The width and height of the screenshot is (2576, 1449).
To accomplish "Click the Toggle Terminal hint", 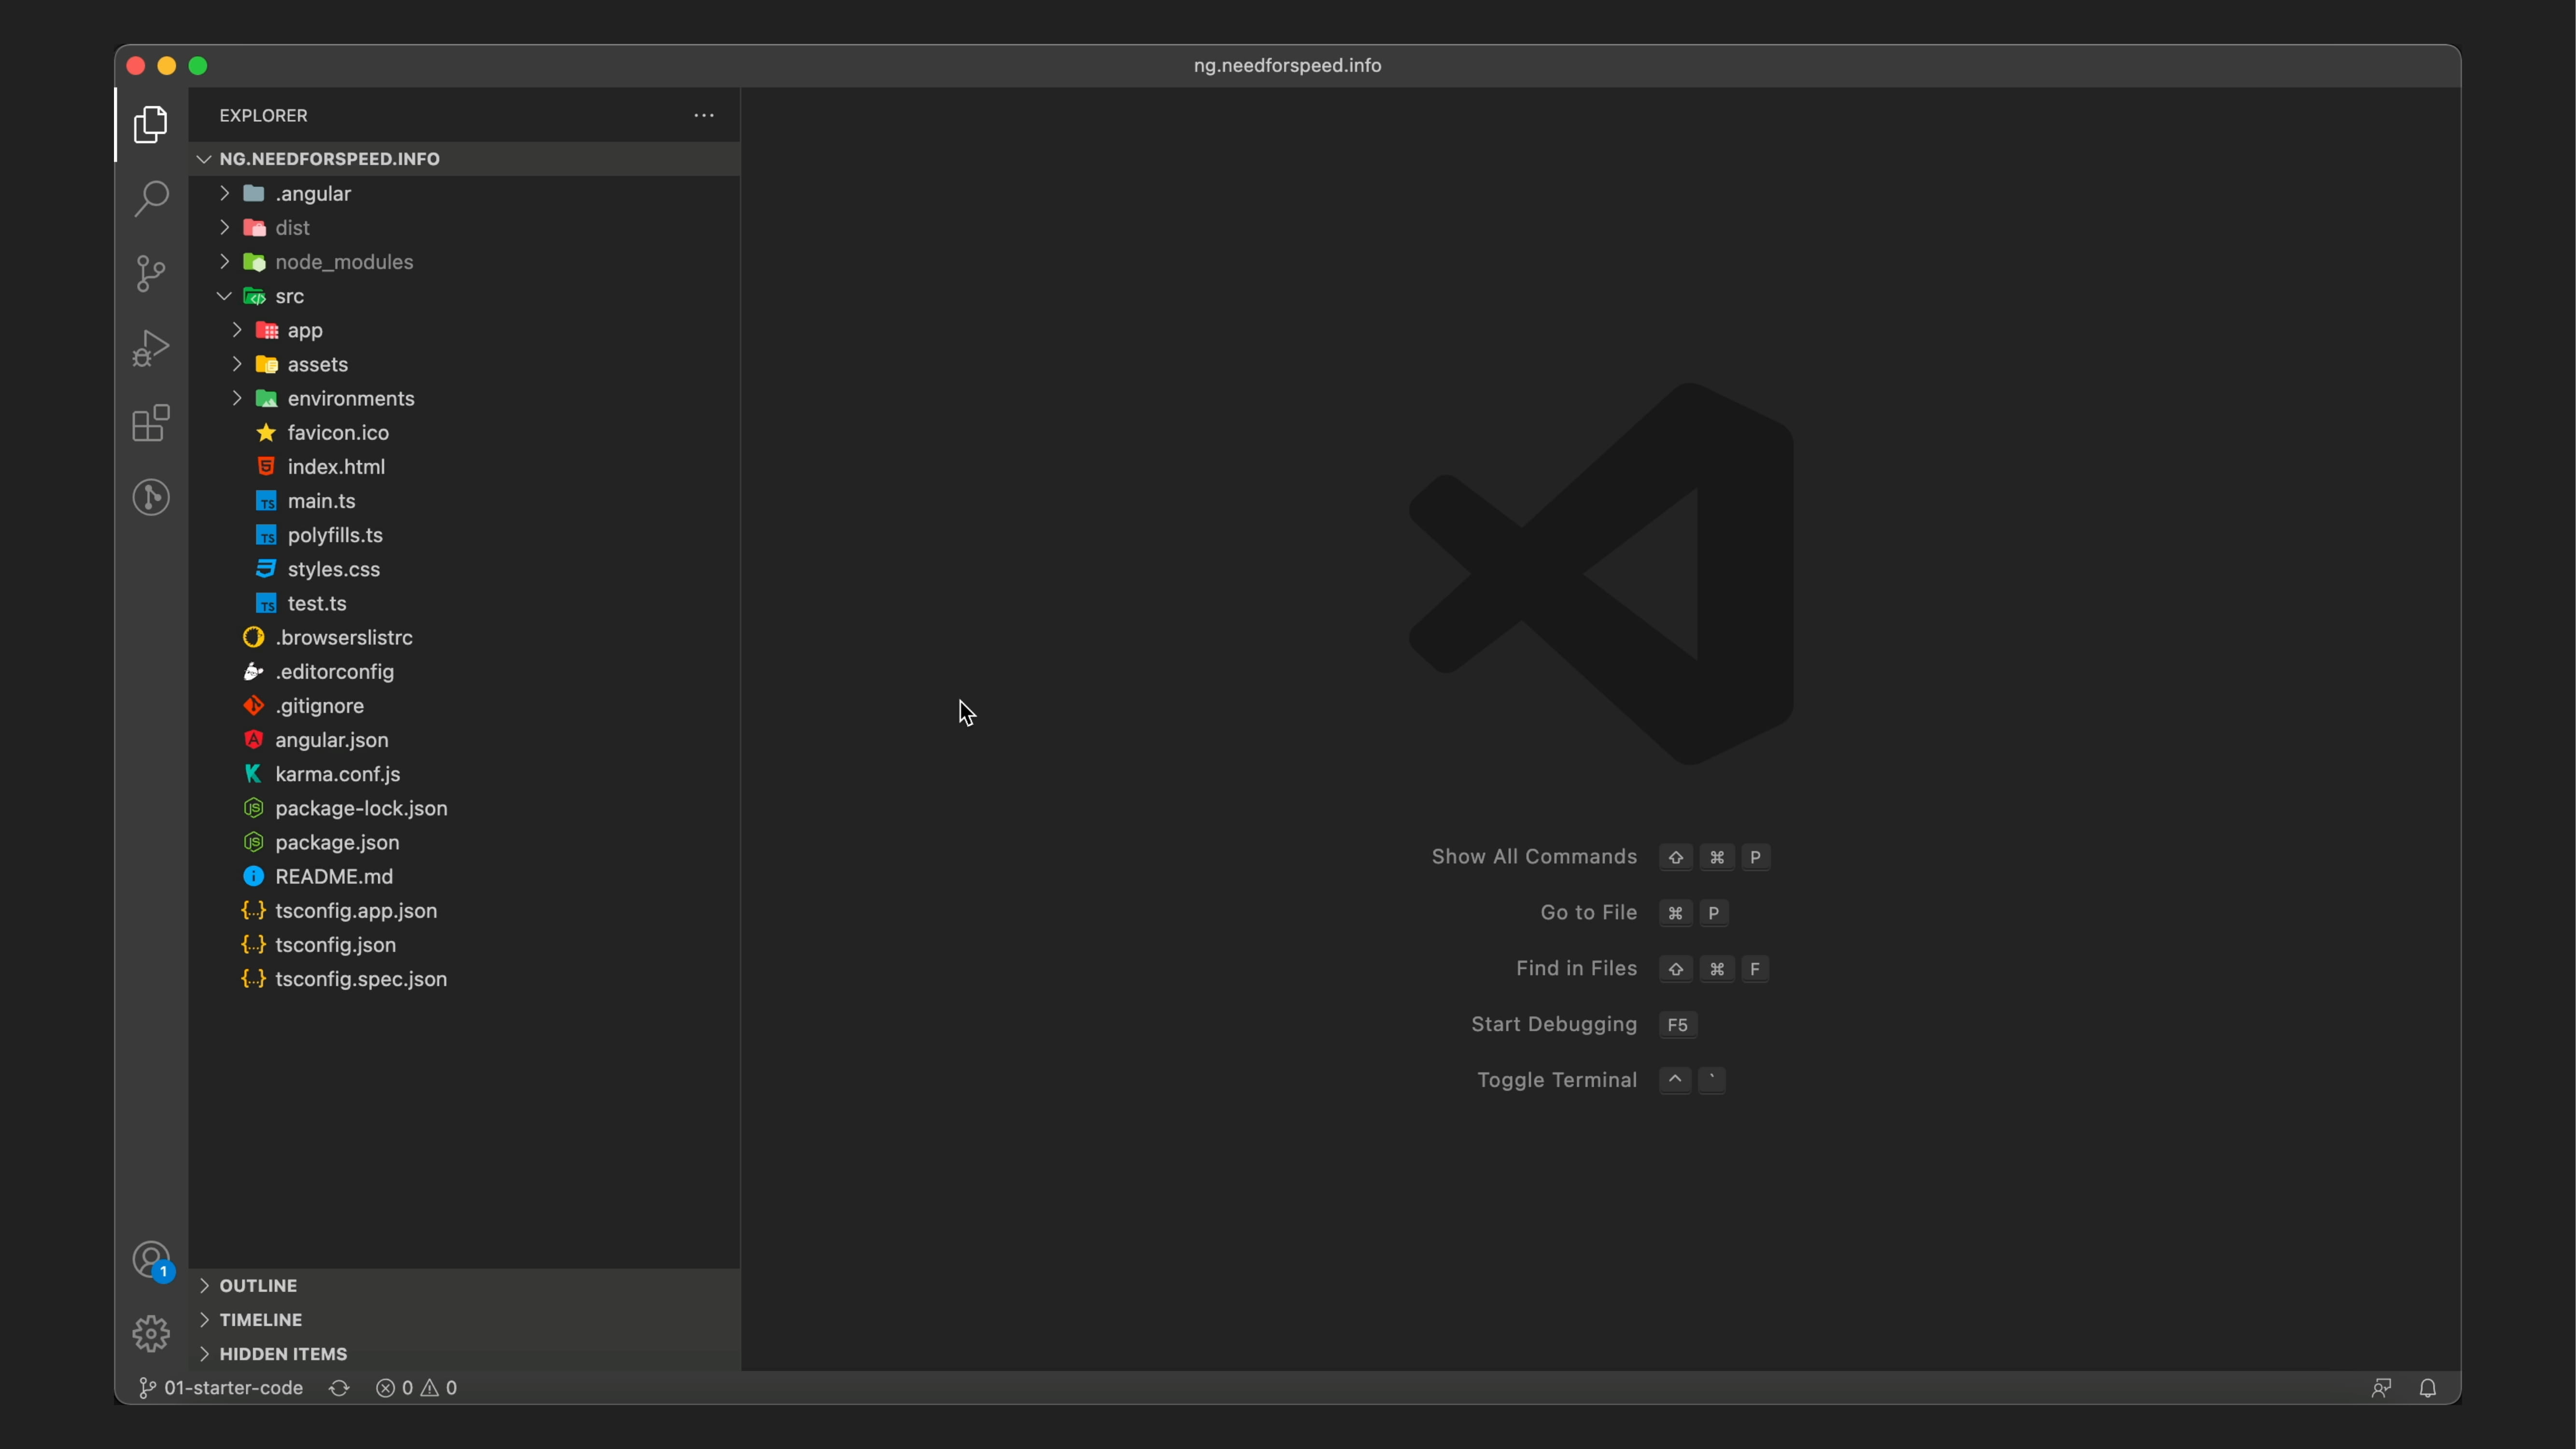I will (x=1557, y=1081).
